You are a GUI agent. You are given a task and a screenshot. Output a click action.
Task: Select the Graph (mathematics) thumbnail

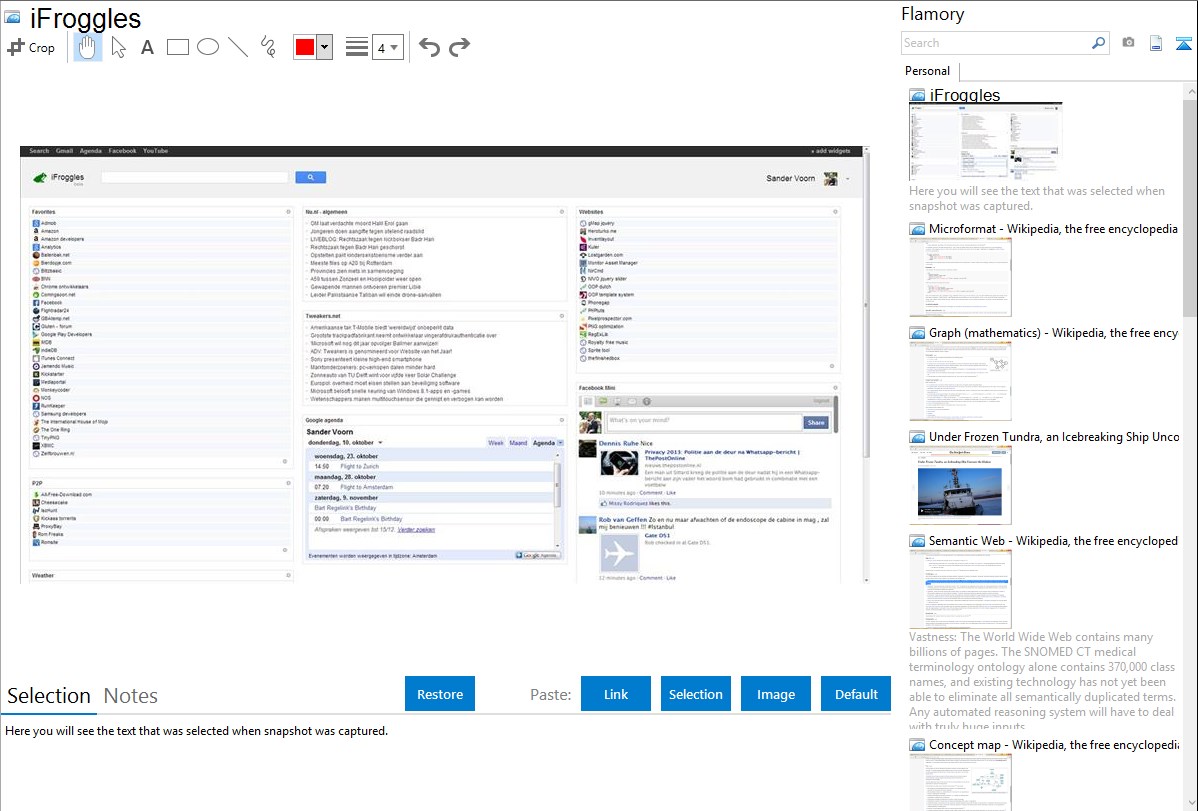[960, 381]
